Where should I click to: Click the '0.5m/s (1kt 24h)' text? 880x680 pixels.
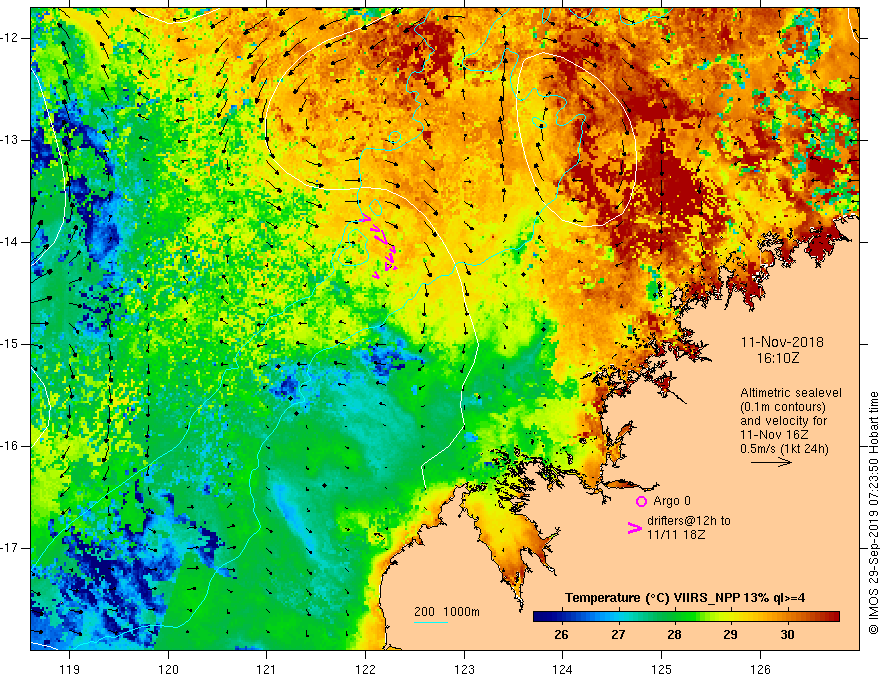[x=784, y=449]
